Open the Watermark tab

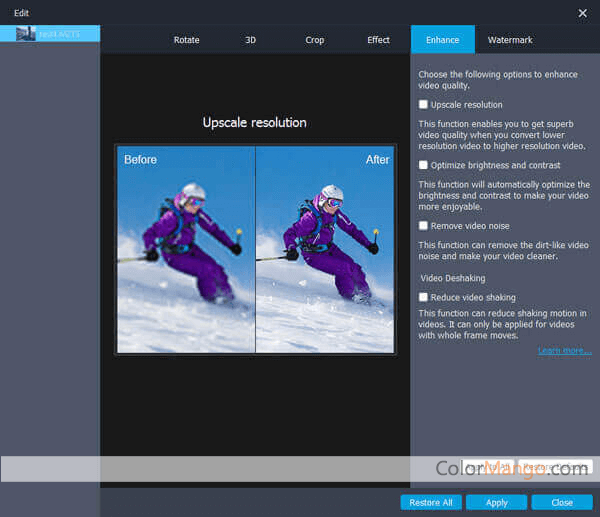510,40
